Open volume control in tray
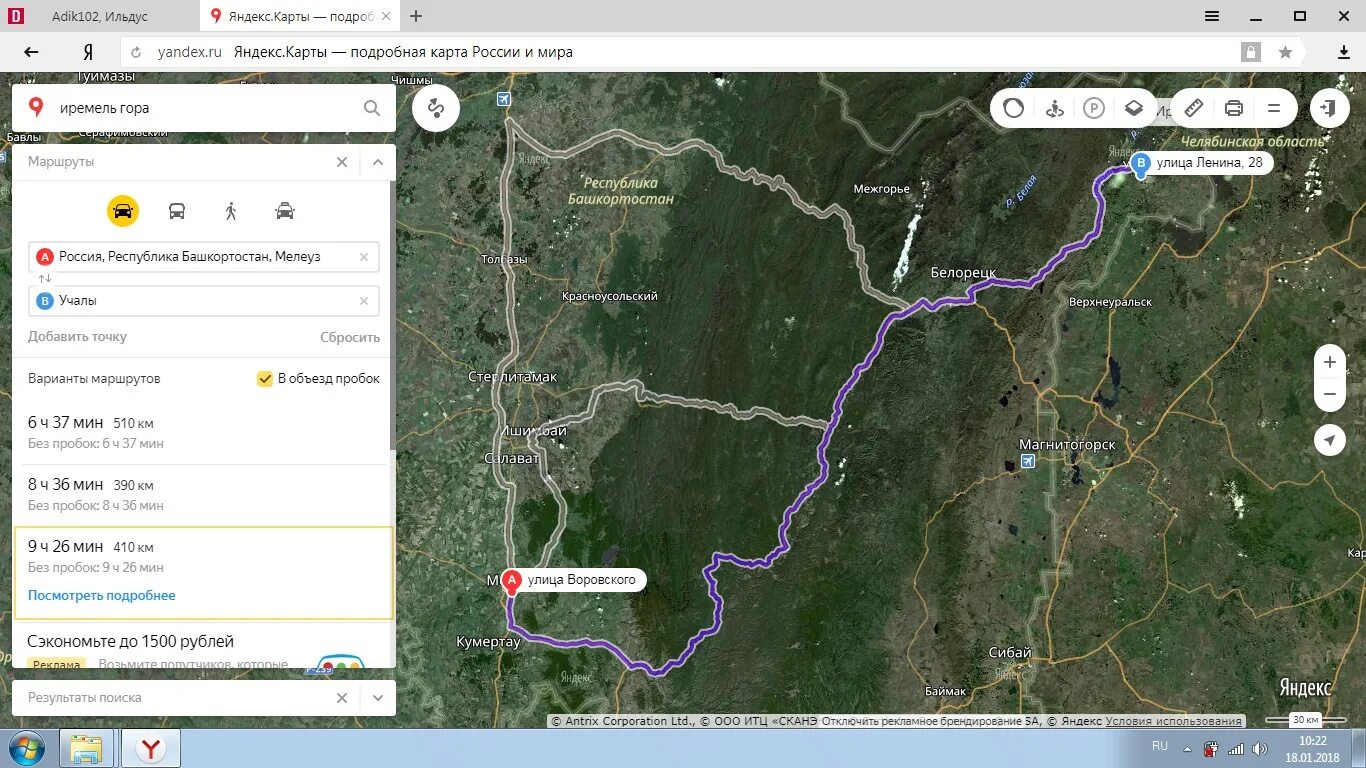 1259,748
